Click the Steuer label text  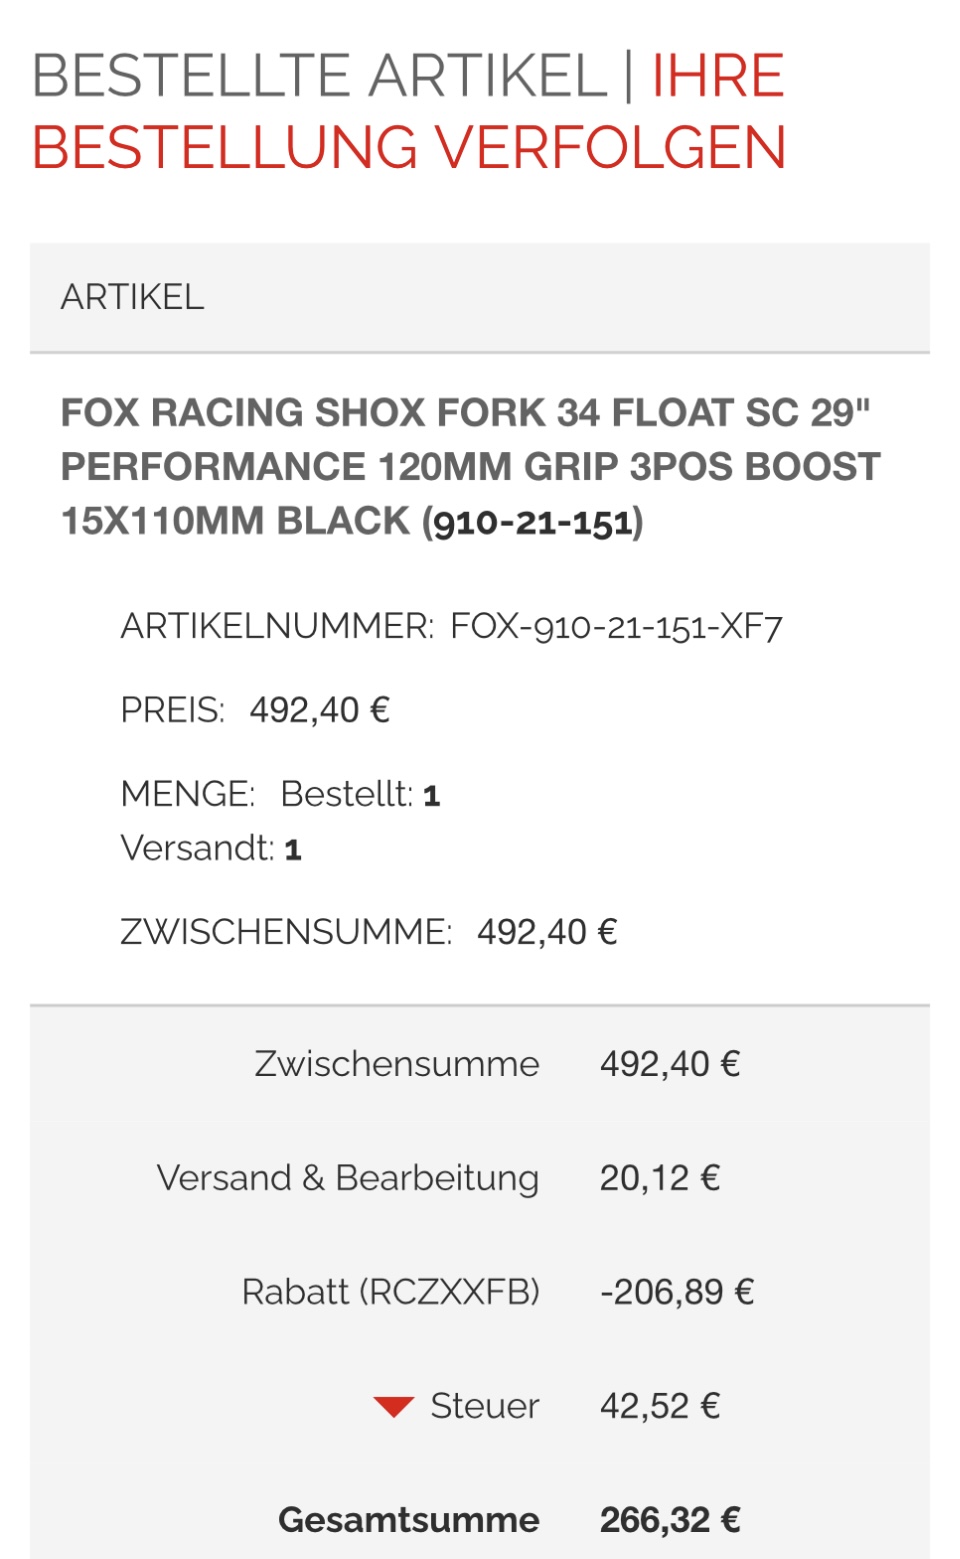[485, 1406]
